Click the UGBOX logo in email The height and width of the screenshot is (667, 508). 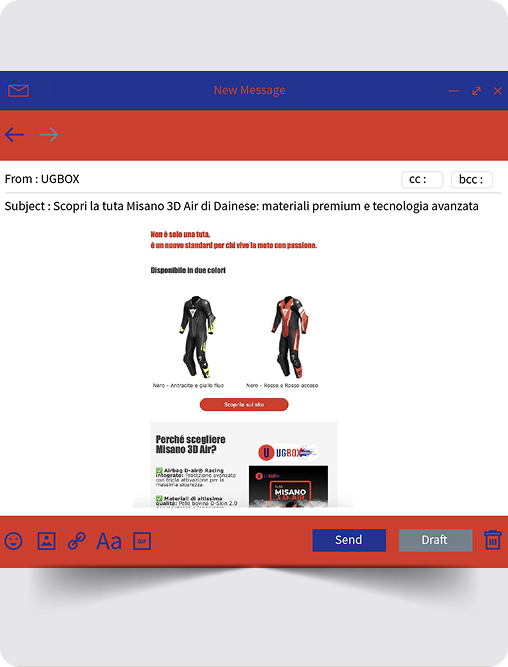pyautogui.click(x=288, y=452)
